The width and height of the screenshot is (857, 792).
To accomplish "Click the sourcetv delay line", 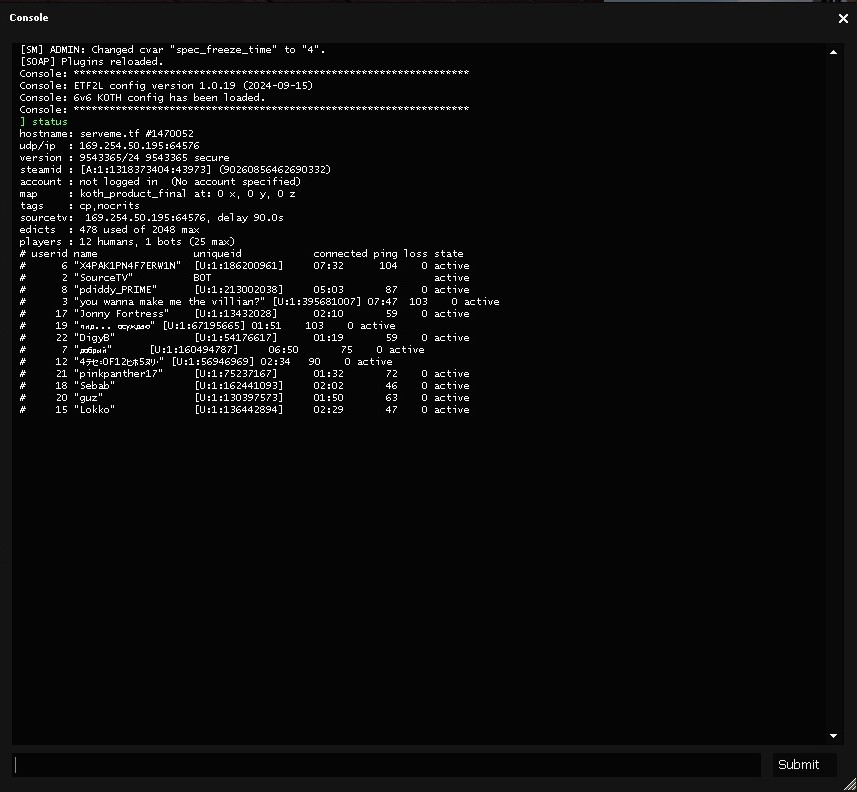I will [151, 218].
